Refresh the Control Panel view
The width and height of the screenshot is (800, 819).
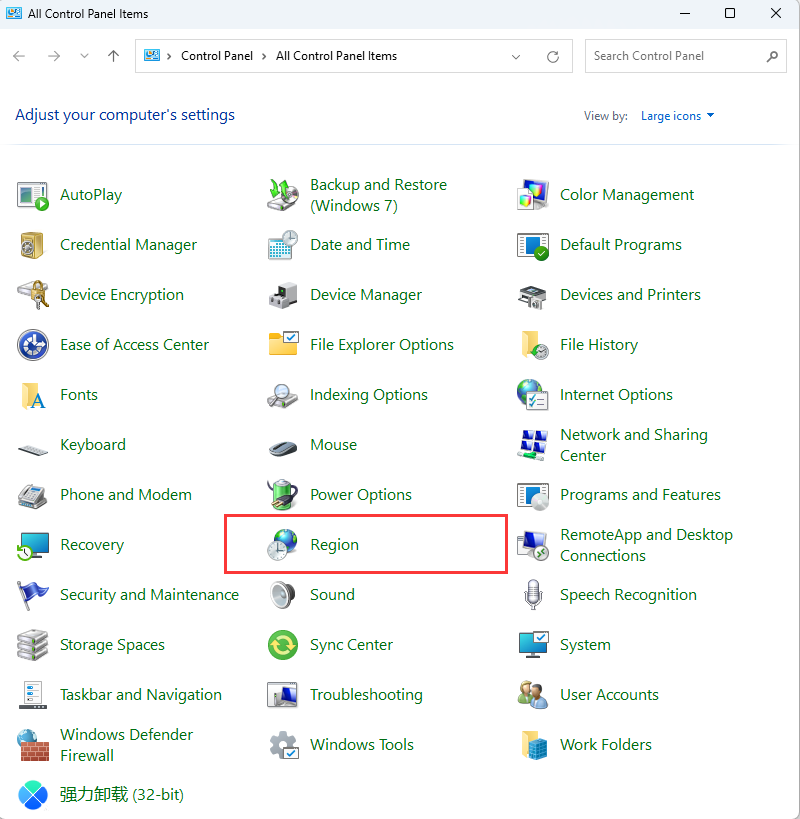click(553, 56)
